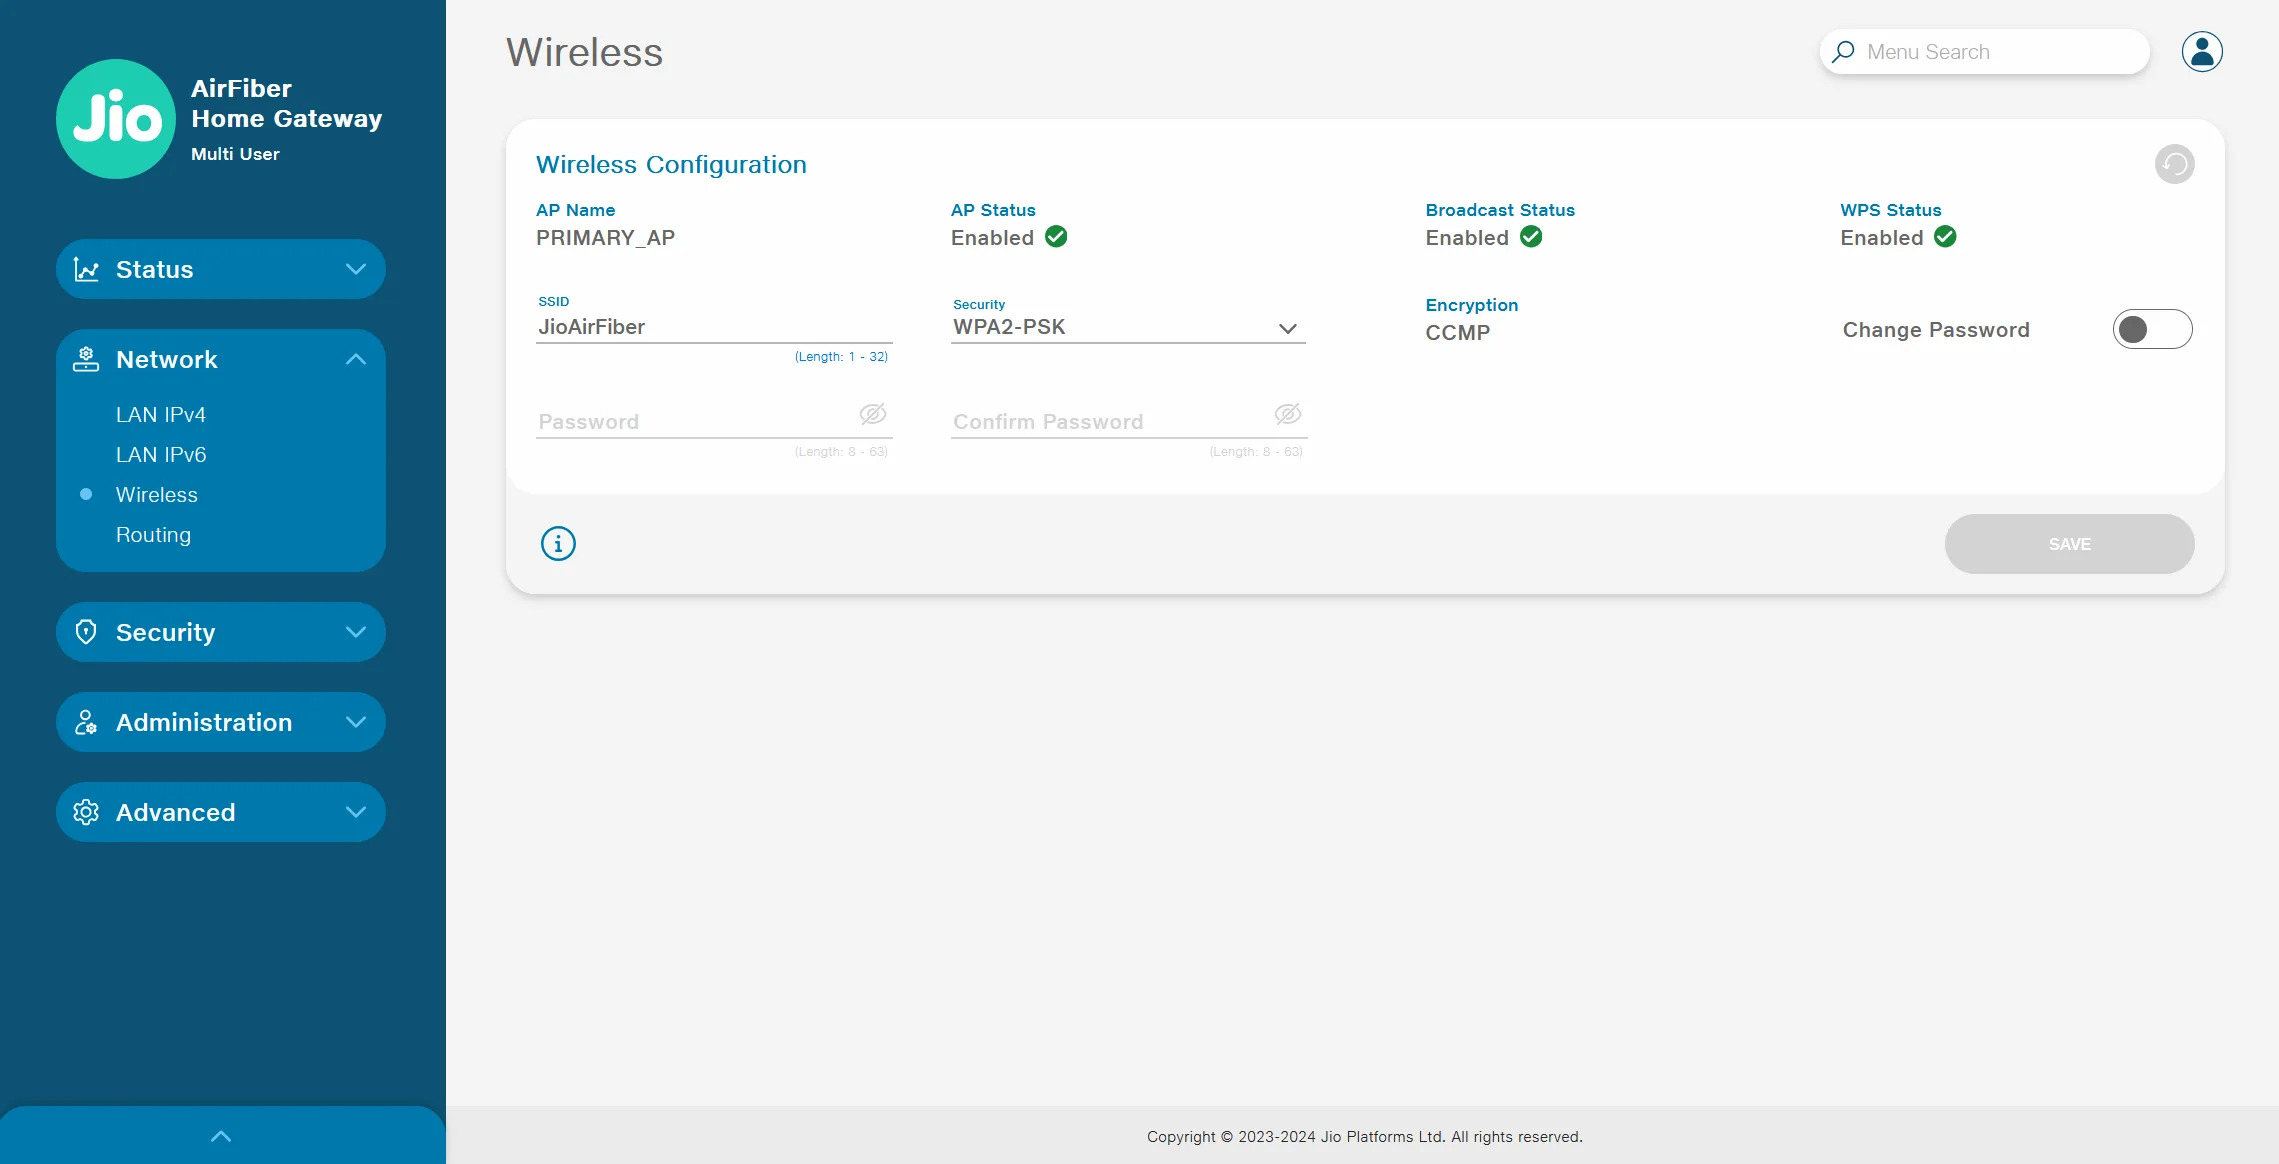This screenshot has height=1164, width=2279.
Task: Open the Routing page
Action: (x=153, y=535)
